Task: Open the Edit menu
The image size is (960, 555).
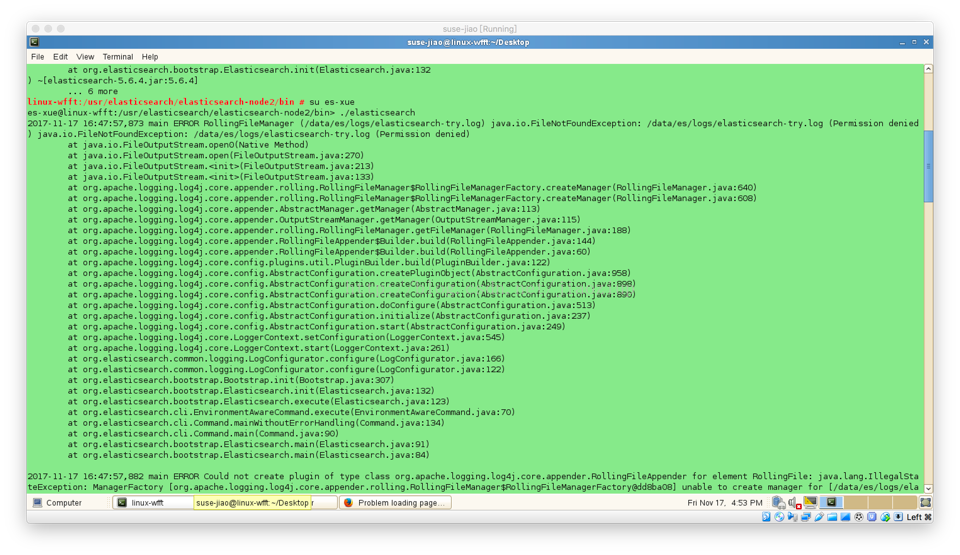Action: click(60, 56)
